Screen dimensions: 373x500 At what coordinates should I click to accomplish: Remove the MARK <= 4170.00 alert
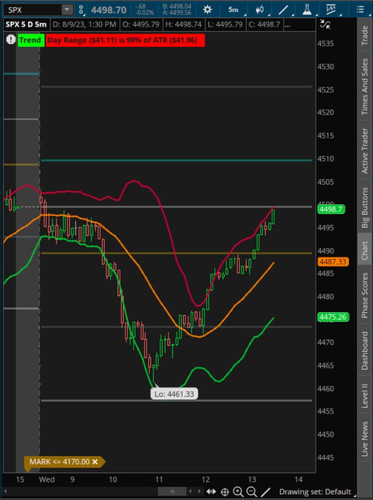pyautogui.click(x=95, y=462)
